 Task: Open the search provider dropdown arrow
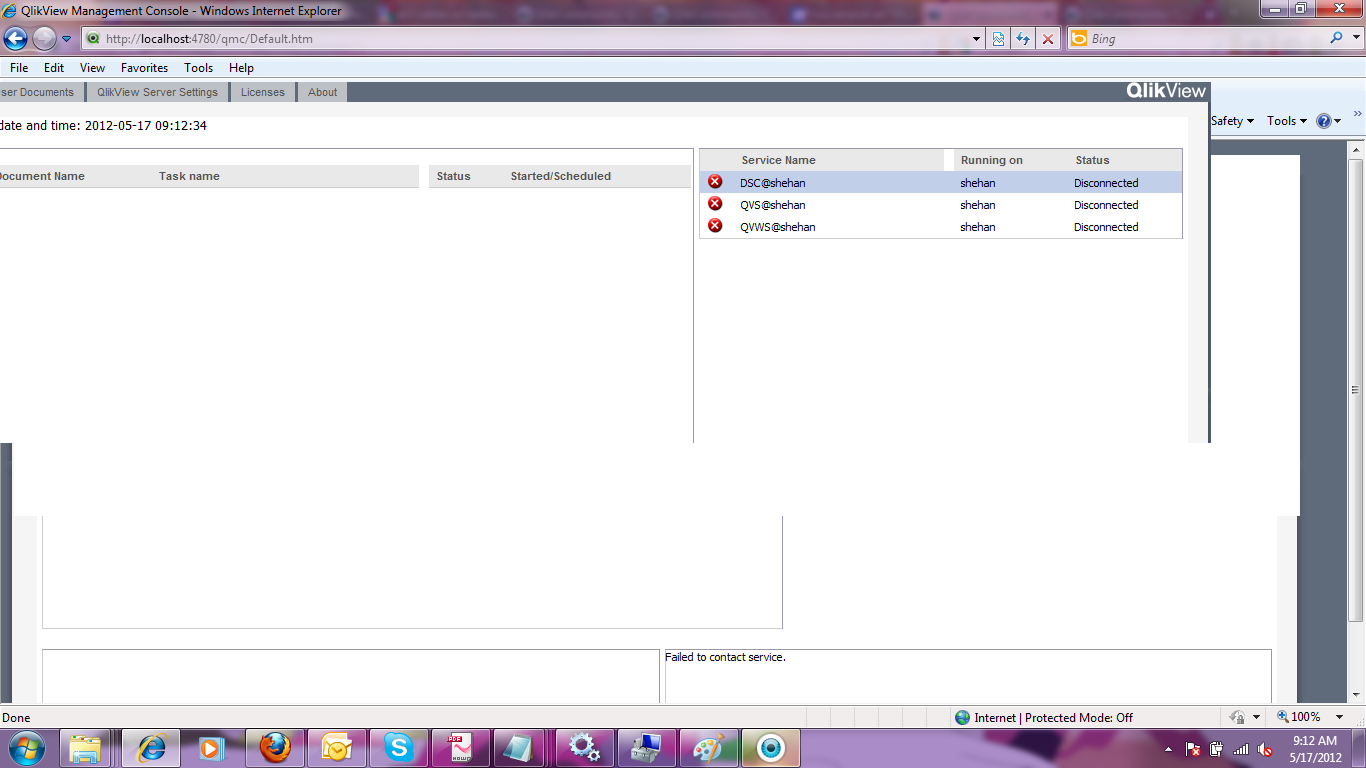click(x=1355, y=39)
